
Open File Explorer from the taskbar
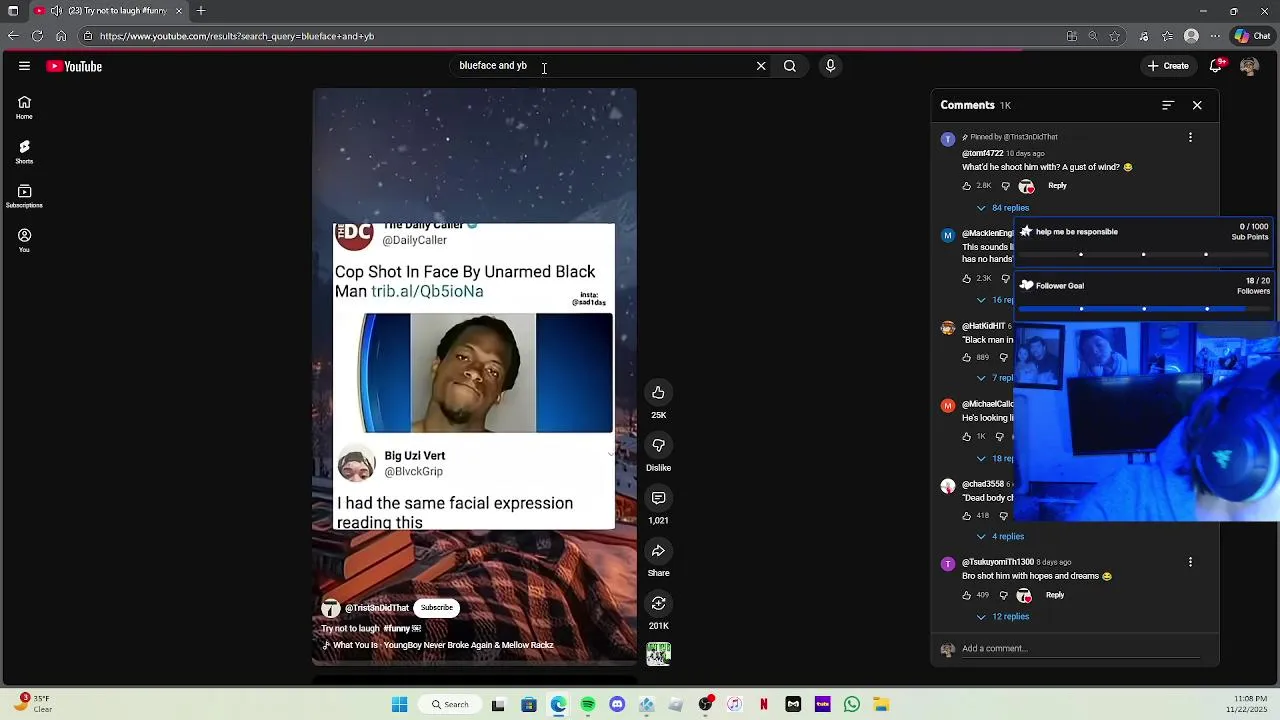point(881,705)
